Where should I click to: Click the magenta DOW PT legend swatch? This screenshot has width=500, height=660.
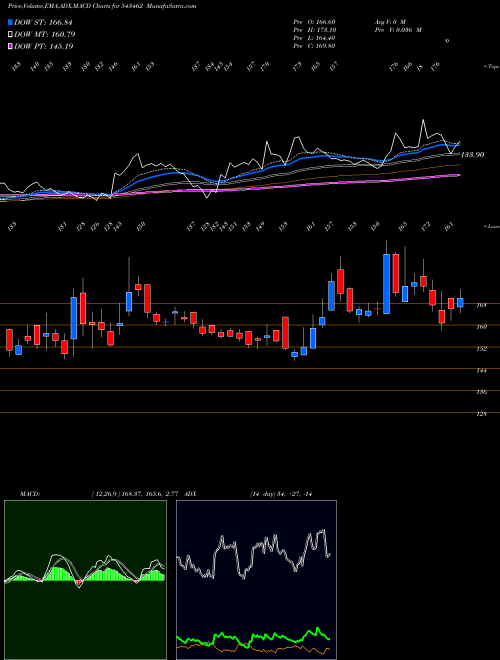(x=10, y=46)
